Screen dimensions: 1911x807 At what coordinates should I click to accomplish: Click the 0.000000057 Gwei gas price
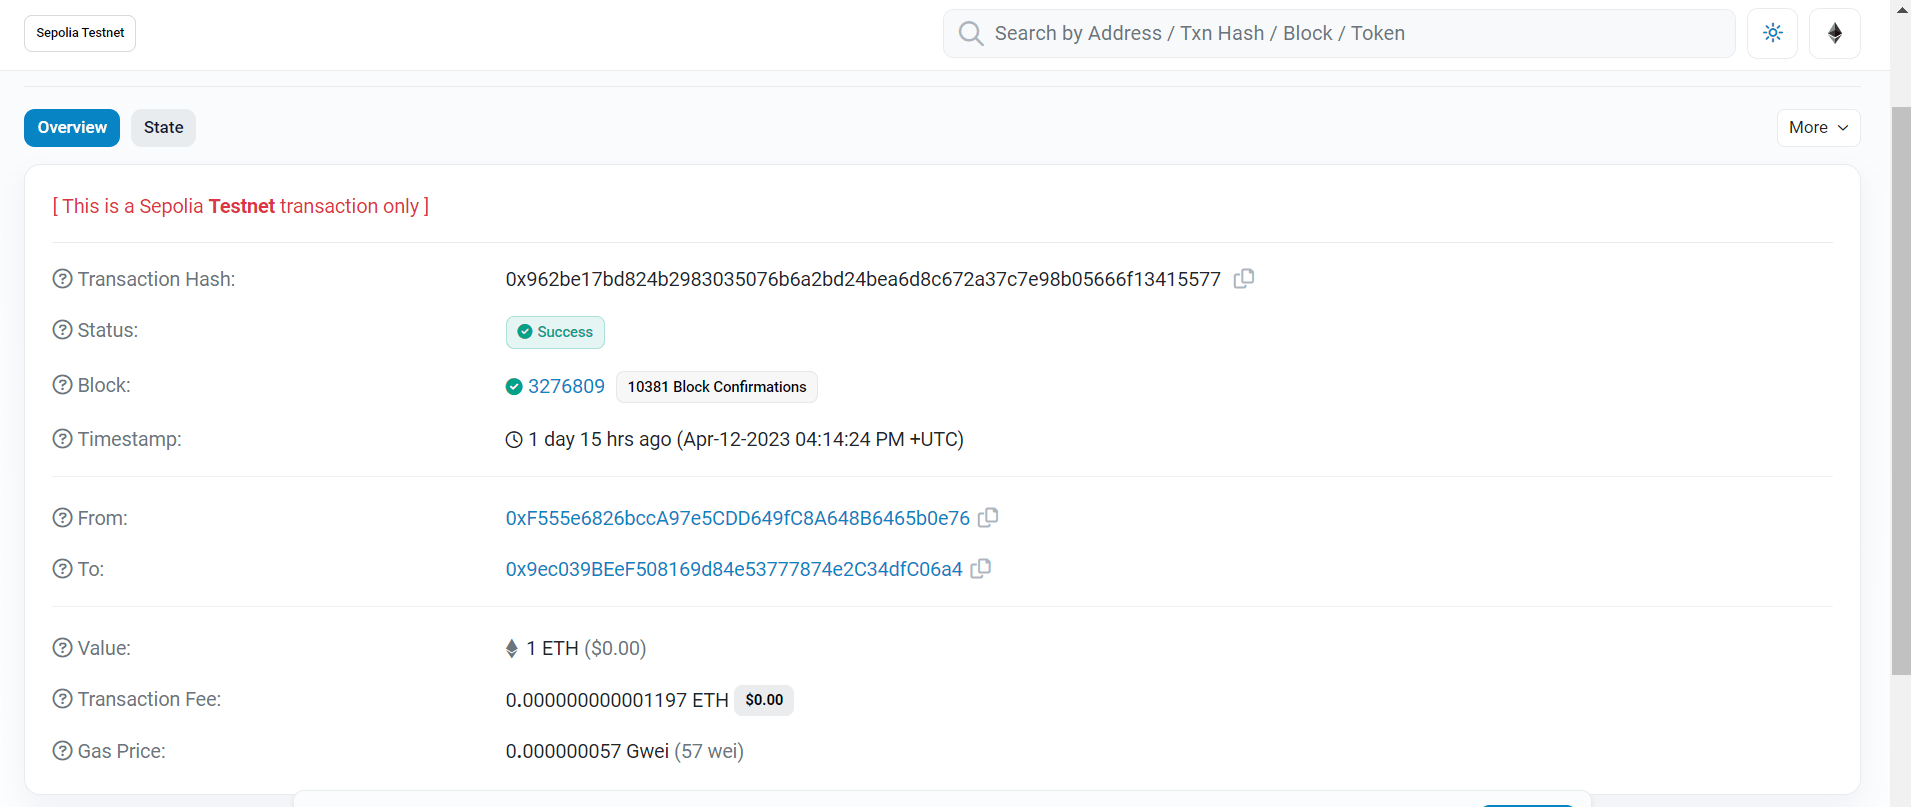[x=587, y=751]
